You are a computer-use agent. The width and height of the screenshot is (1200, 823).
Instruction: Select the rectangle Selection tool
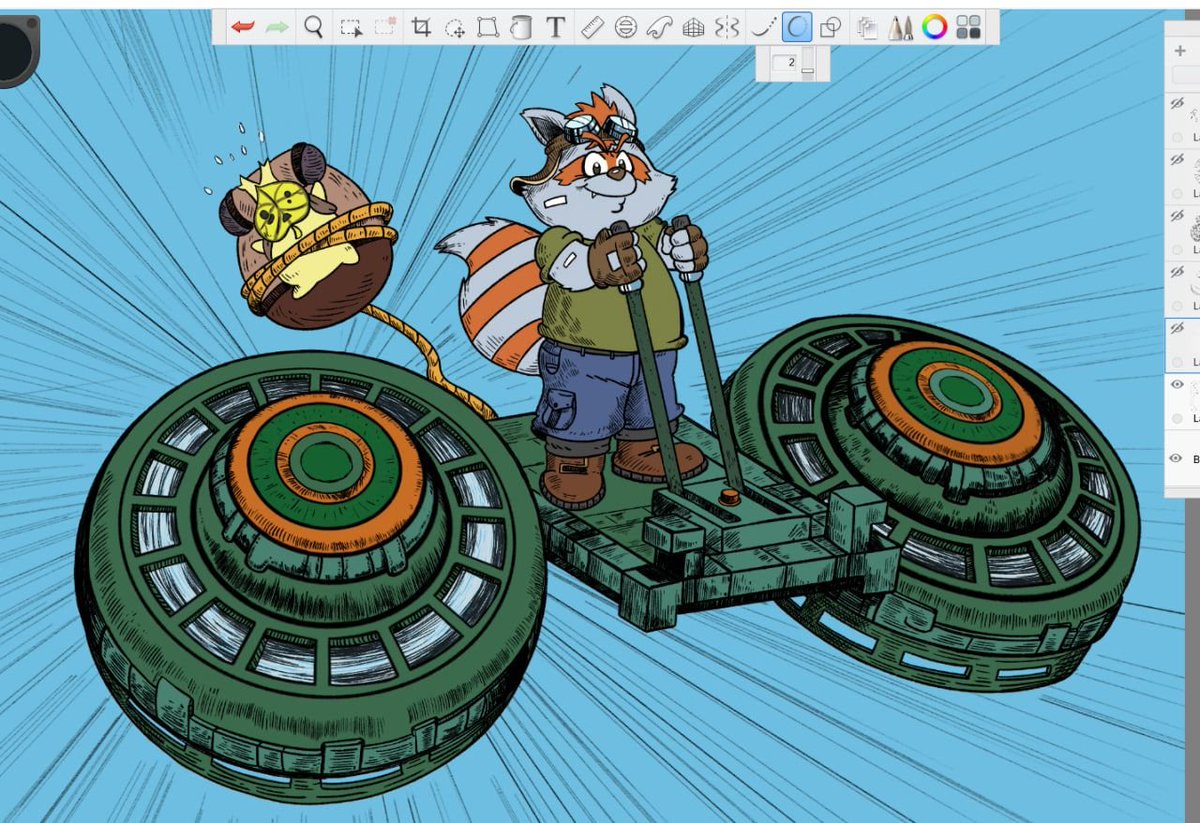pos(351,28)
